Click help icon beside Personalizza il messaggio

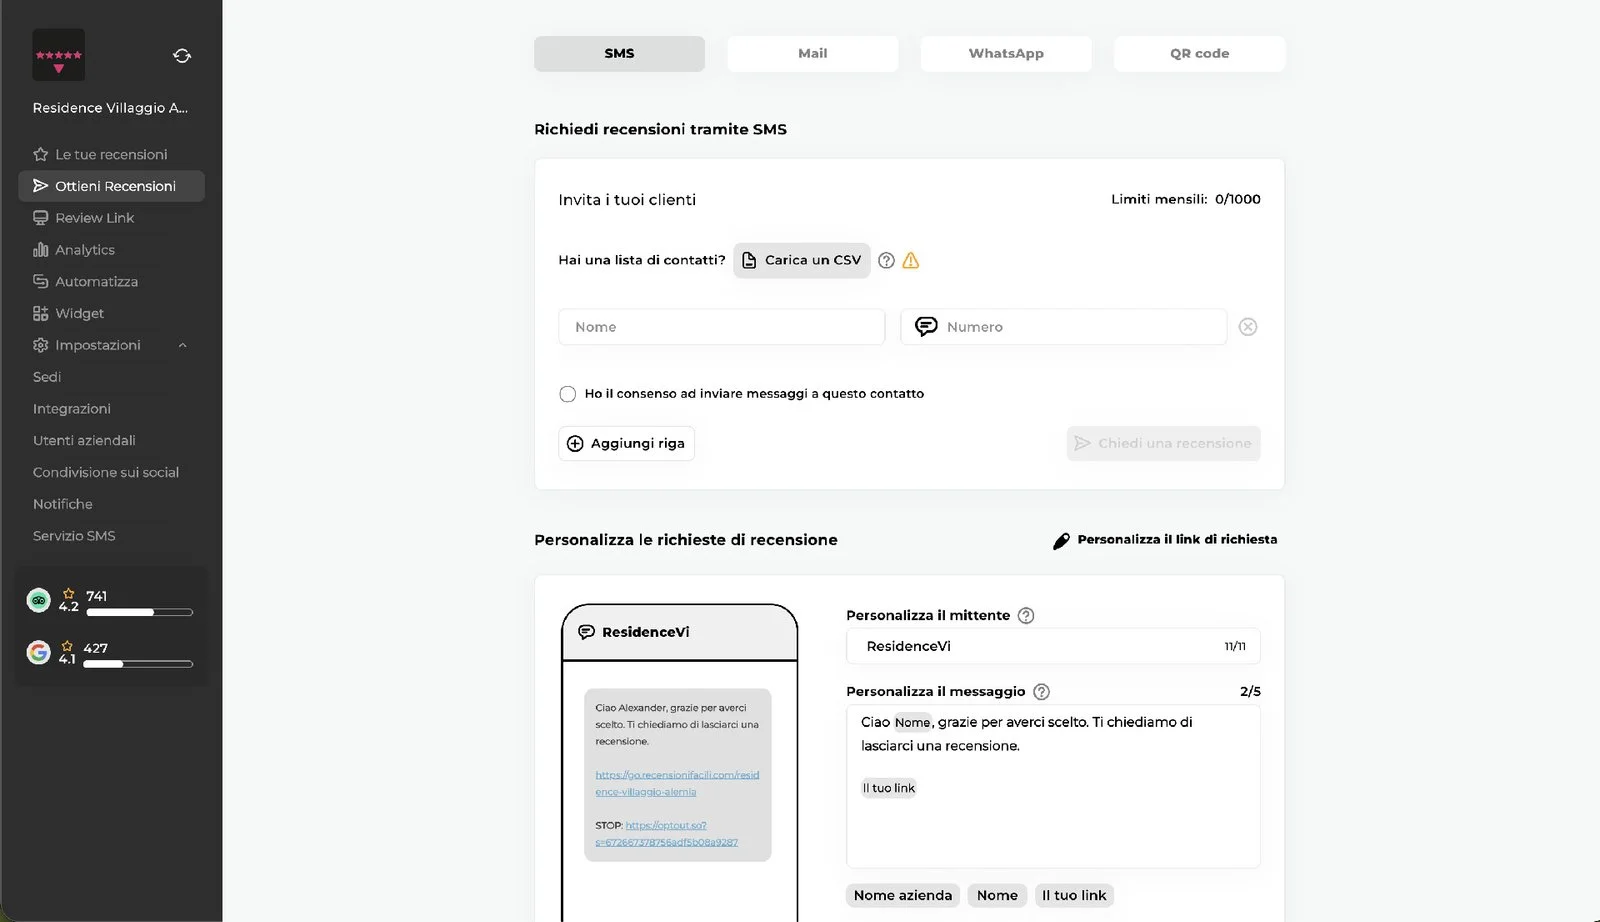click(1041, 692)
